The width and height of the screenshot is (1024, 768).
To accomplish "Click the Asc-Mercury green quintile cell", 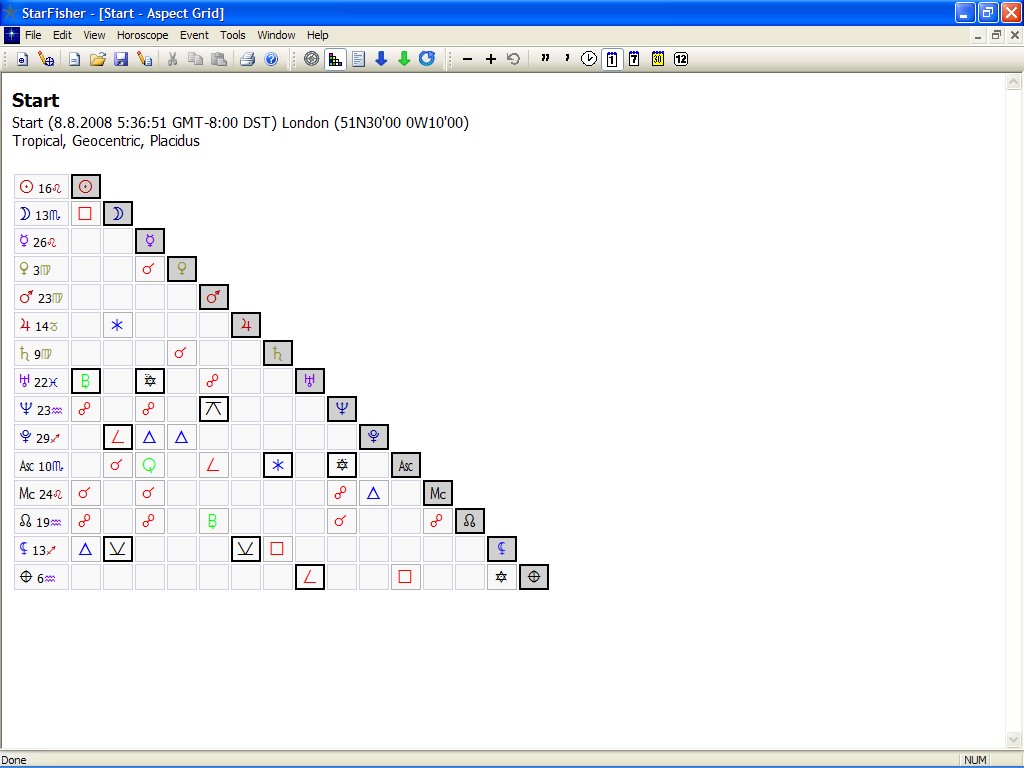I will click(x=150, y=465).
